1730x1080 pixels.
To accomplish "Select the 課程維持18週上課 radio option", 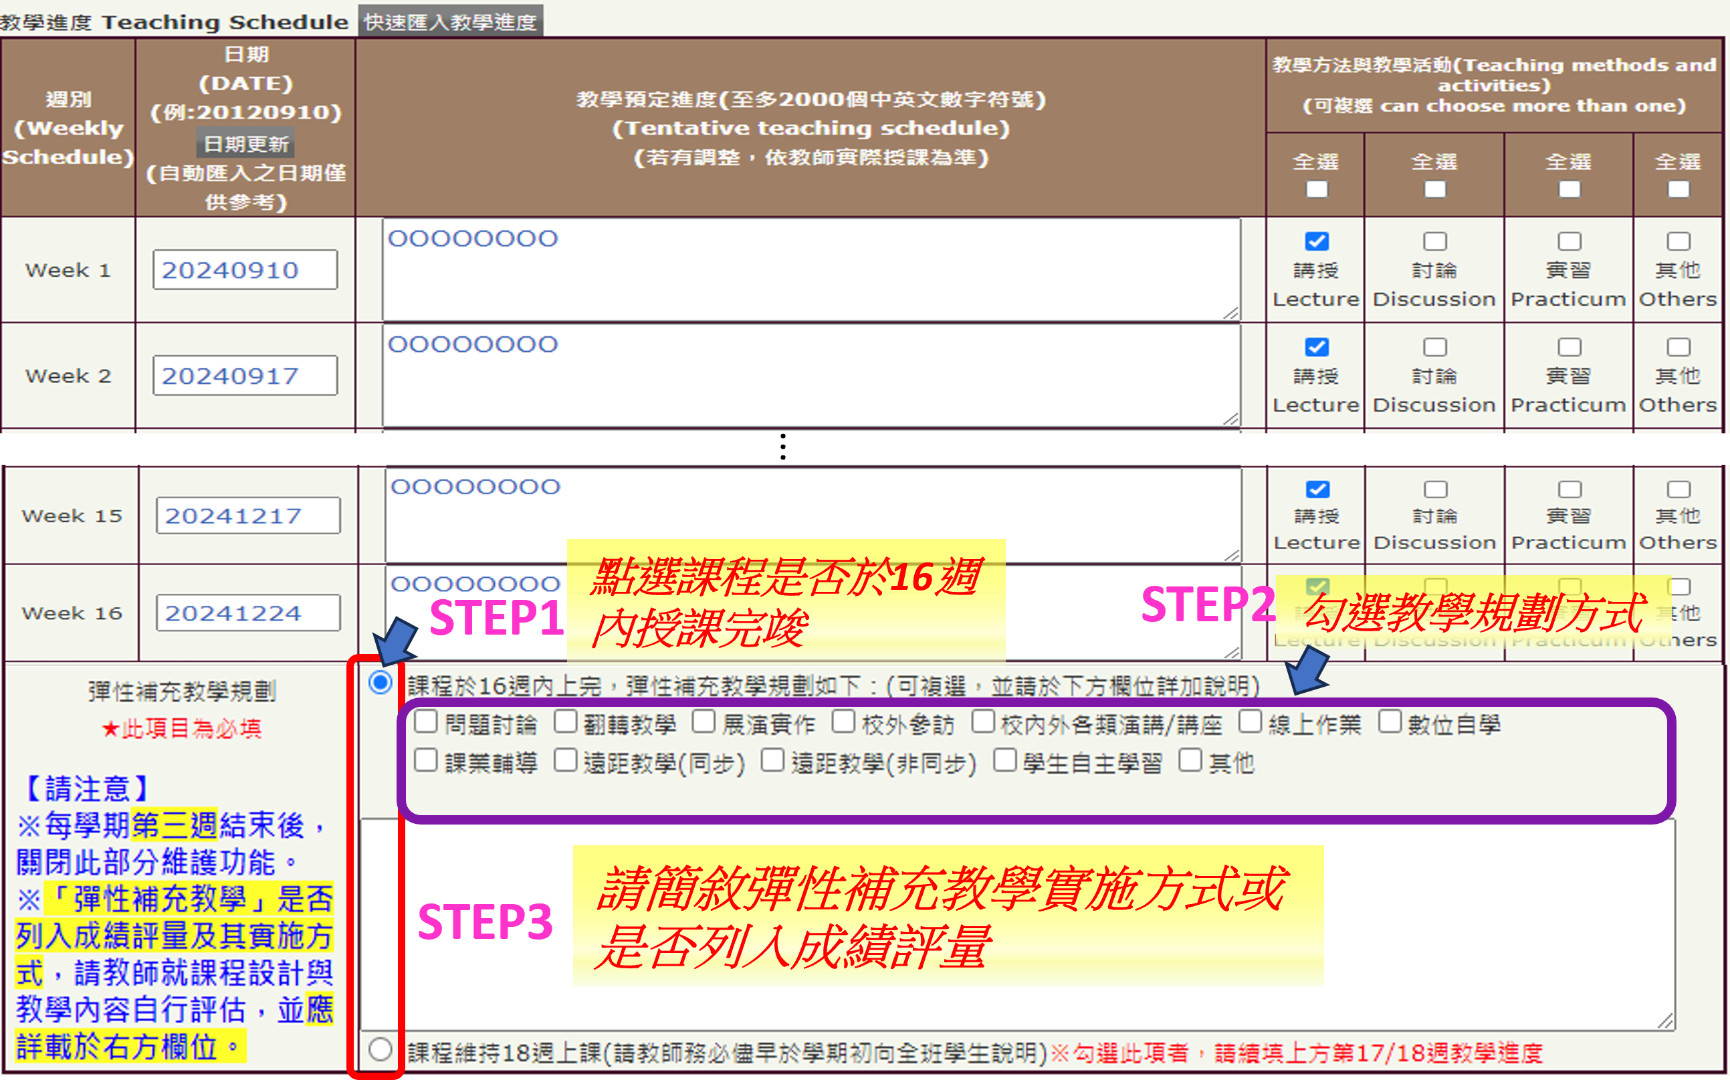I will coord(380,1049).
